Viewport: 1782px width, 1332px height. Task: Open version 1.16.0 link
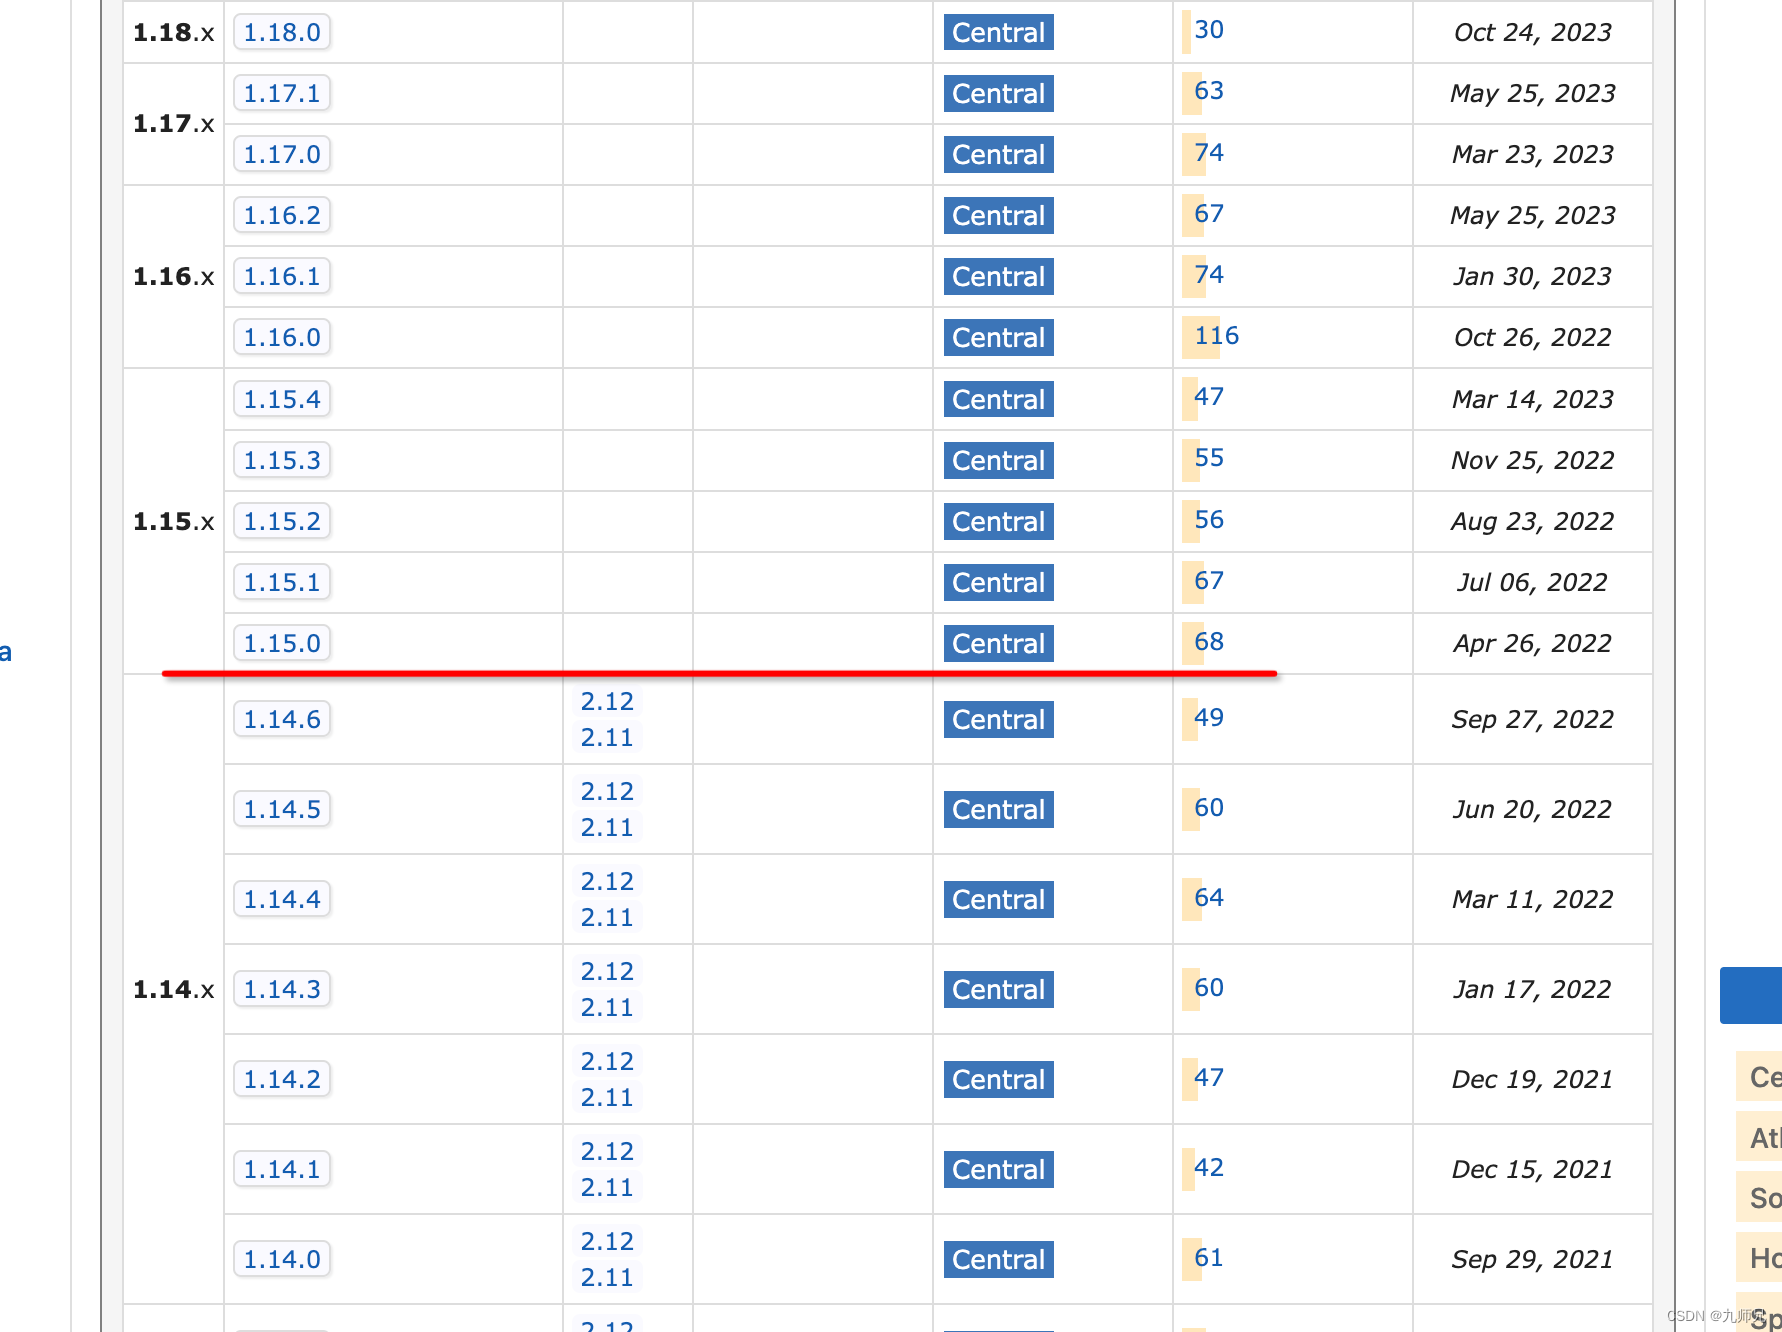(x=282, y=337)
